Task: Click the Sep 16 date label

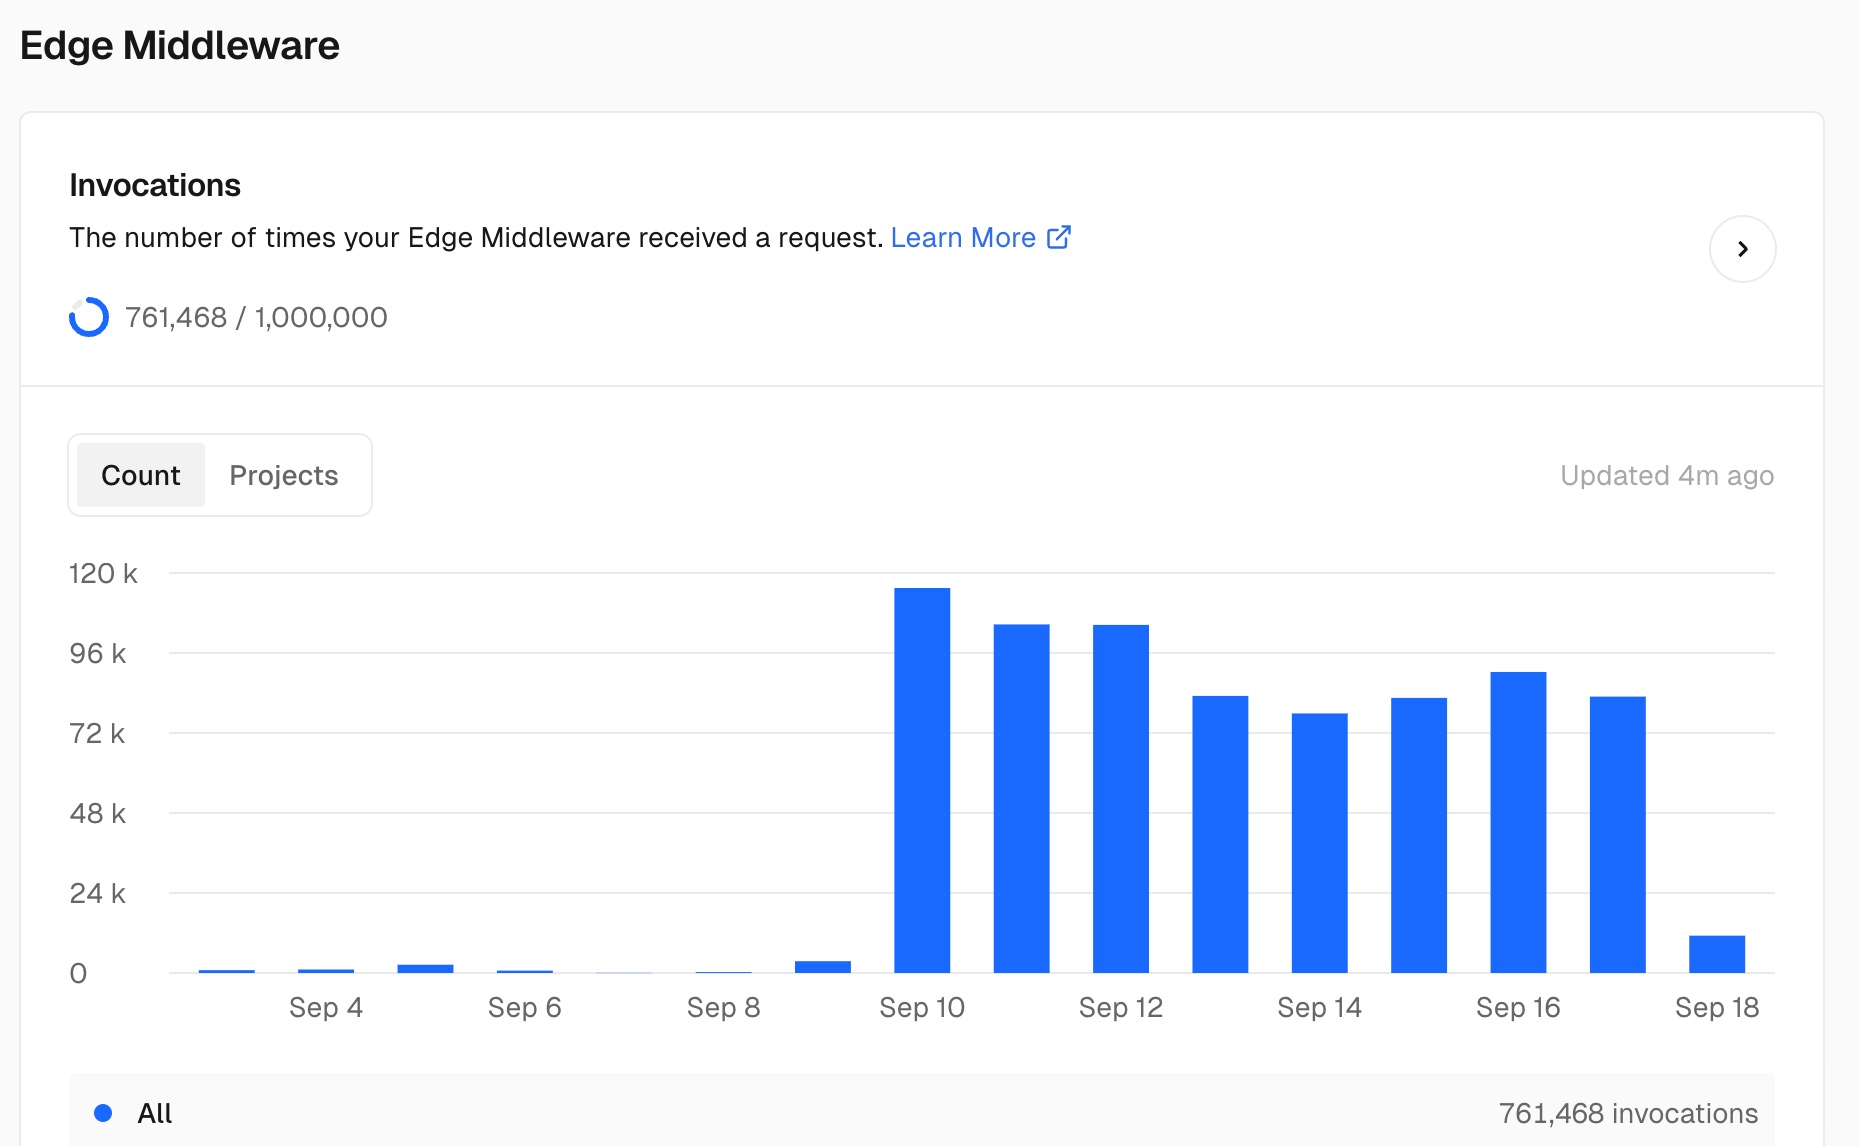Action: click(x=1518, y=1007)
